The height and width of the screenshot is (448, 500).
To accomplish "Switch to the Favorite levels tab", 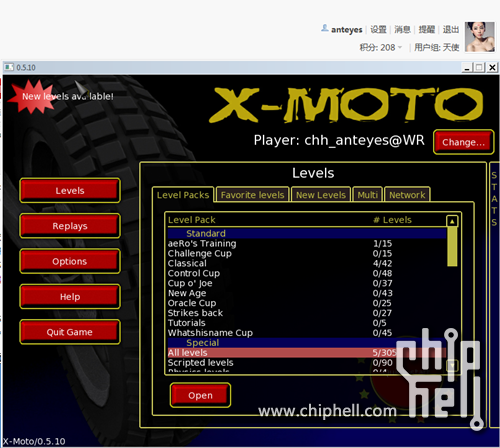I will click(252, 195).
